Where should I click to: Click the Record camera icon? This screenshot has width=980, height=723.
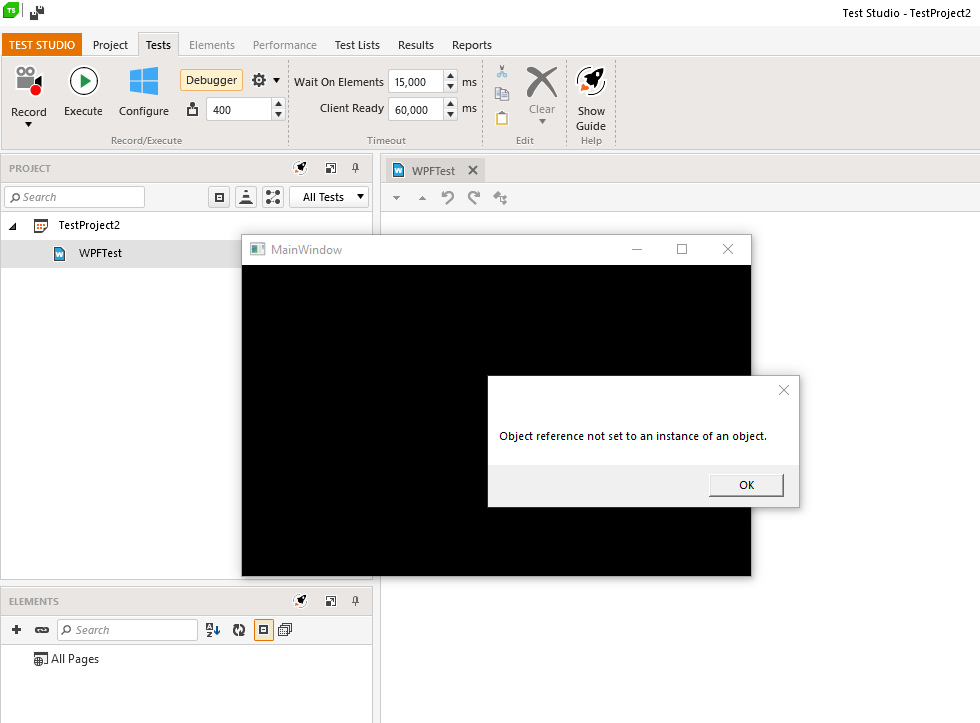29,81
